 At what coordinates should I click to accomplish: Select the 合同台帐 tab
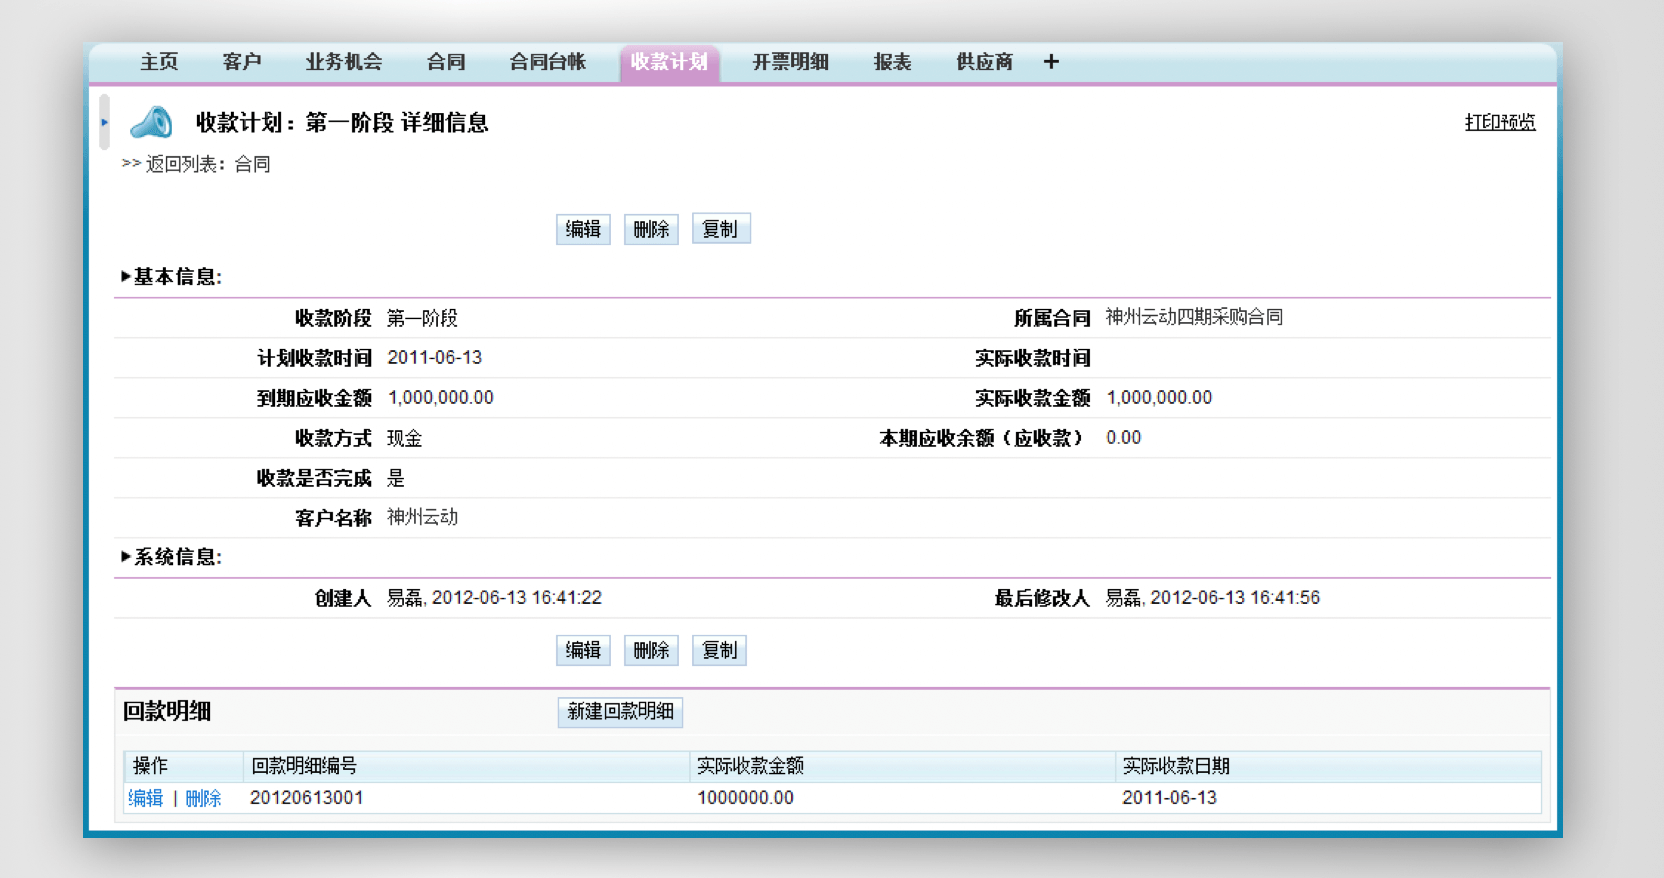(x=548, y=62)
